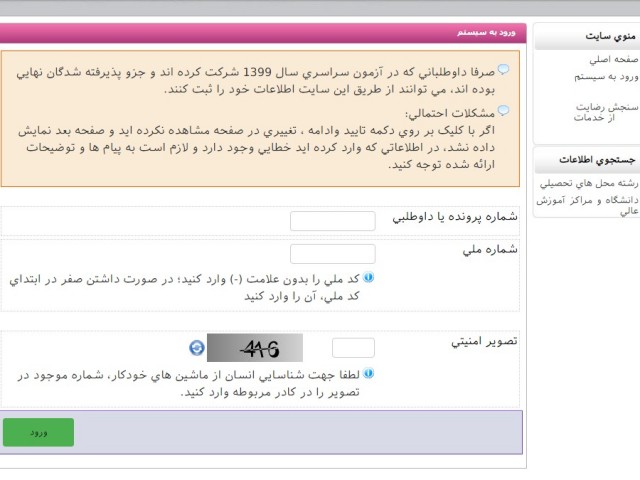Image resolution: width=640 pixels, height=480 pixels.
Task: Open دانشگاه و مراكز آموزش عالي link
Action: point(588,205)
